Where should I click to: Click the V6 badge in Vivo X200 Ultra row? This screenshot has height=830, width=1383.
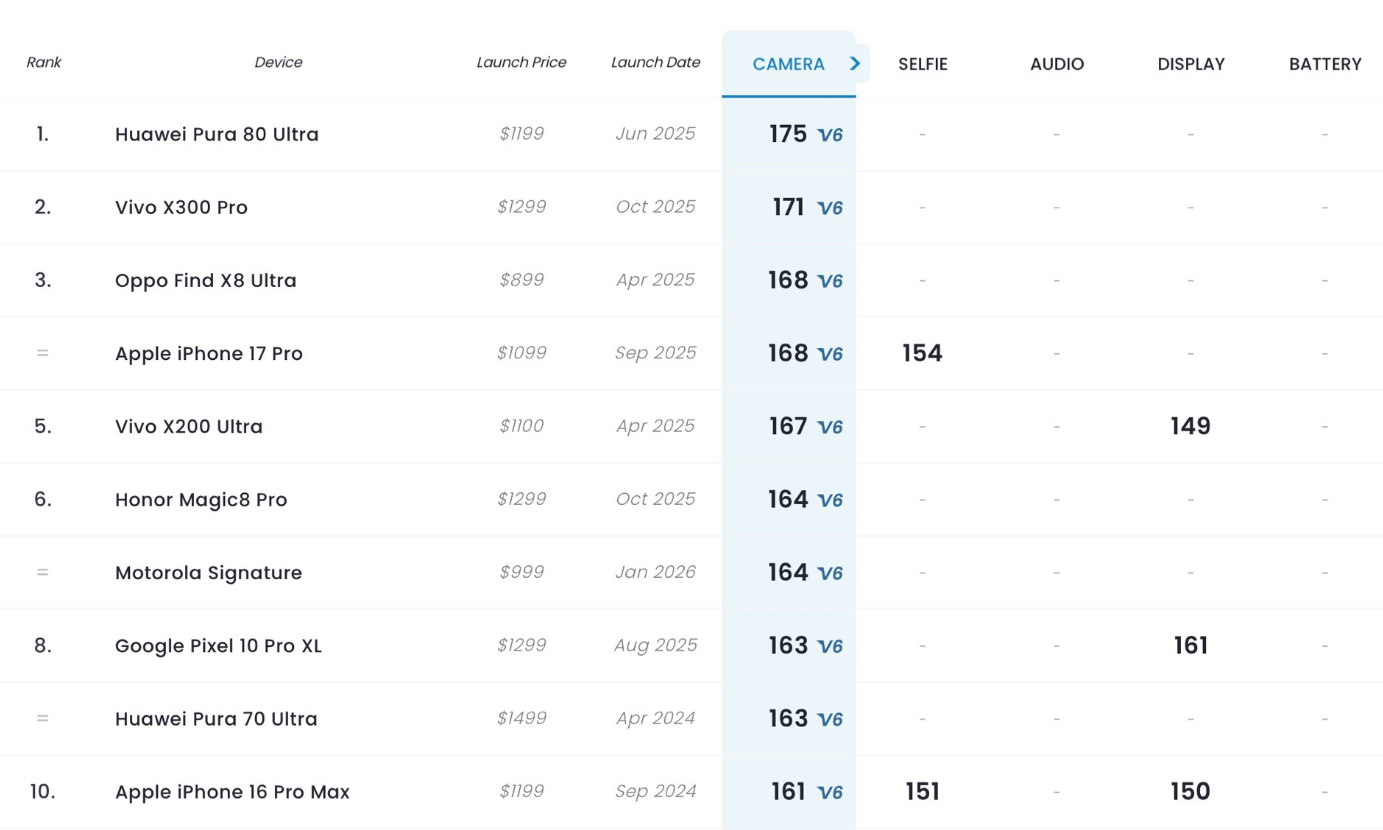(830, 427)
